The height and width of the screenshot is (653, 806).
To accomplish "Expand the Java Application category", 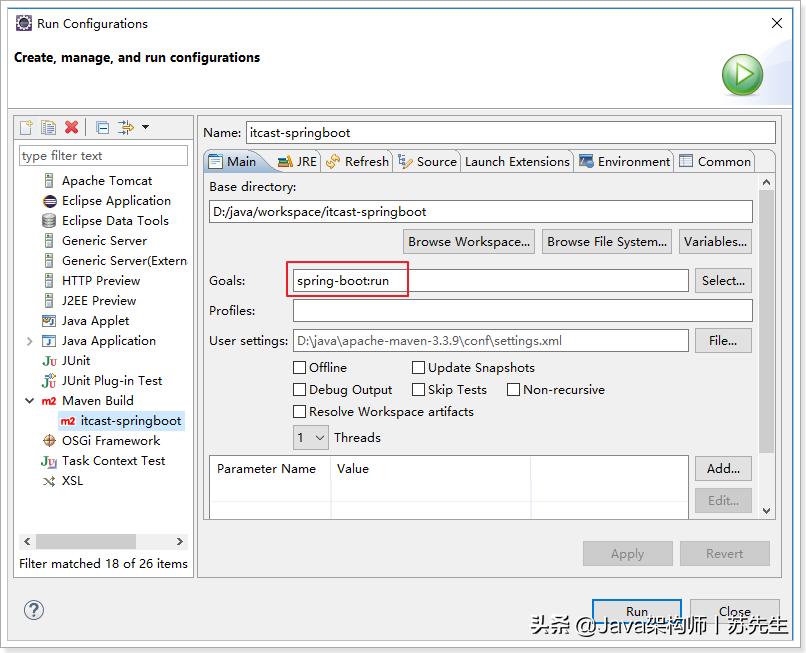I will tap(29, 340).
